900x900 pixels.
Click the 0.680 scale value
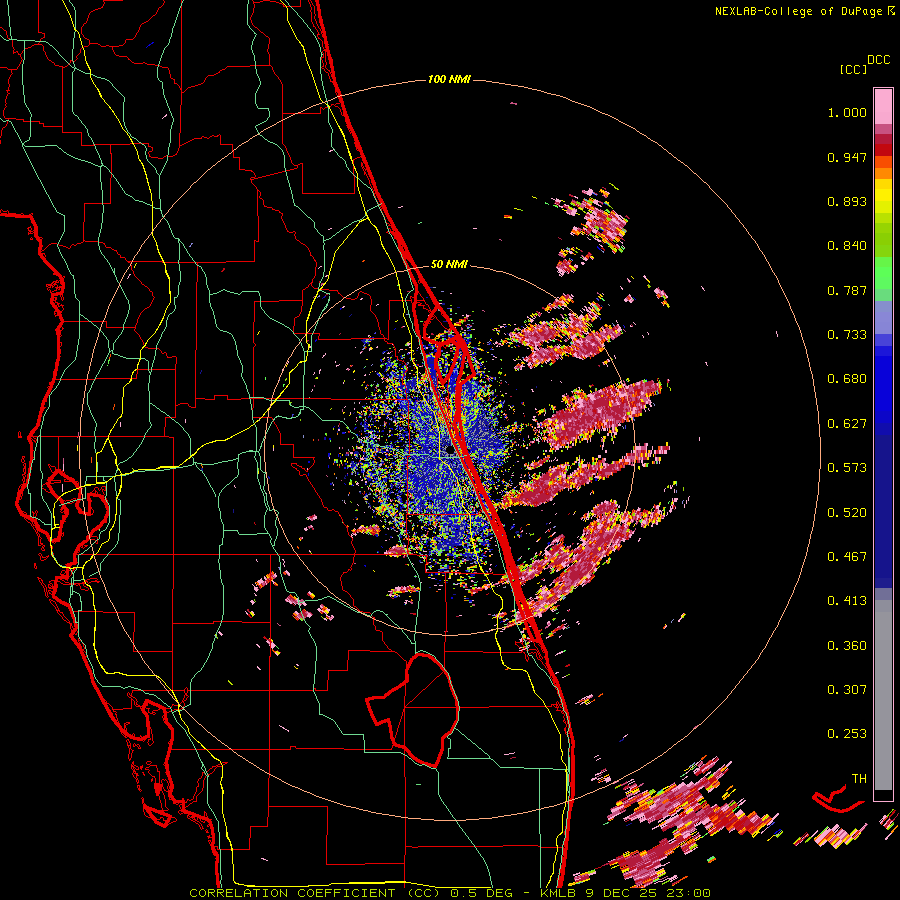pos(847,379)
